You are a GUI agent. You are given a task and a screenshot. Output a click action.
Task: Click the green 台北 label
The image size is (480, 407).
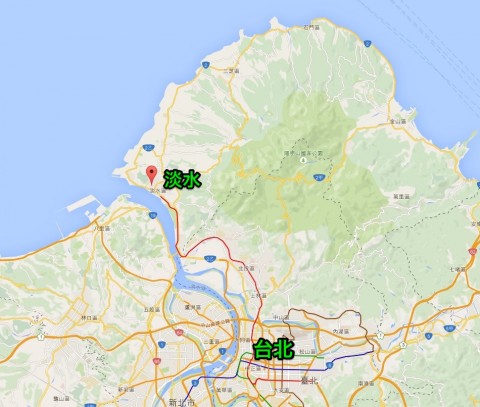(273, 349)
